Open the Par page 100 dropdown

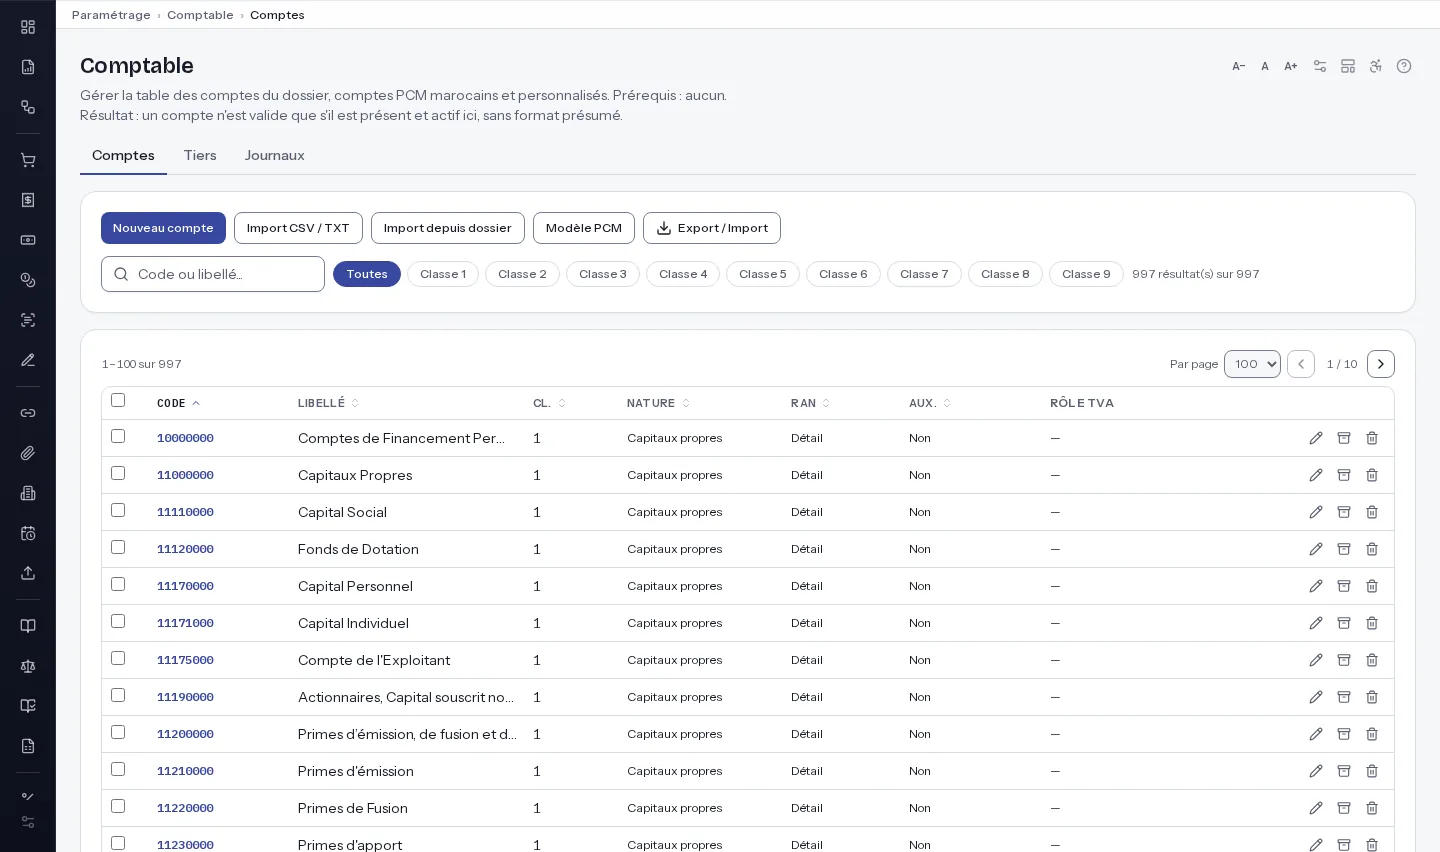(x=1252, y=364)
